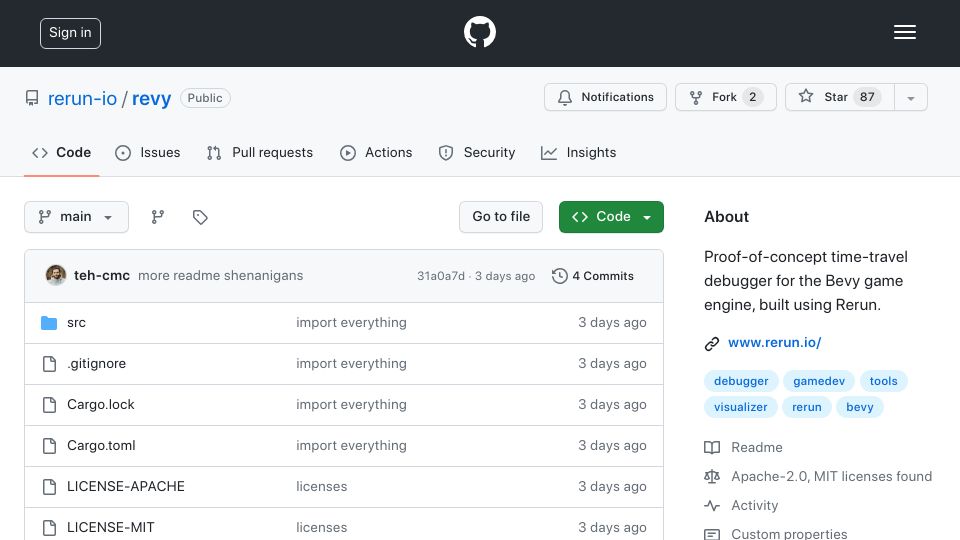Image resolution: width=960 pixels, height=540 pixels.
Task: Click the Star count badge 87
Action: coord(867,97)
